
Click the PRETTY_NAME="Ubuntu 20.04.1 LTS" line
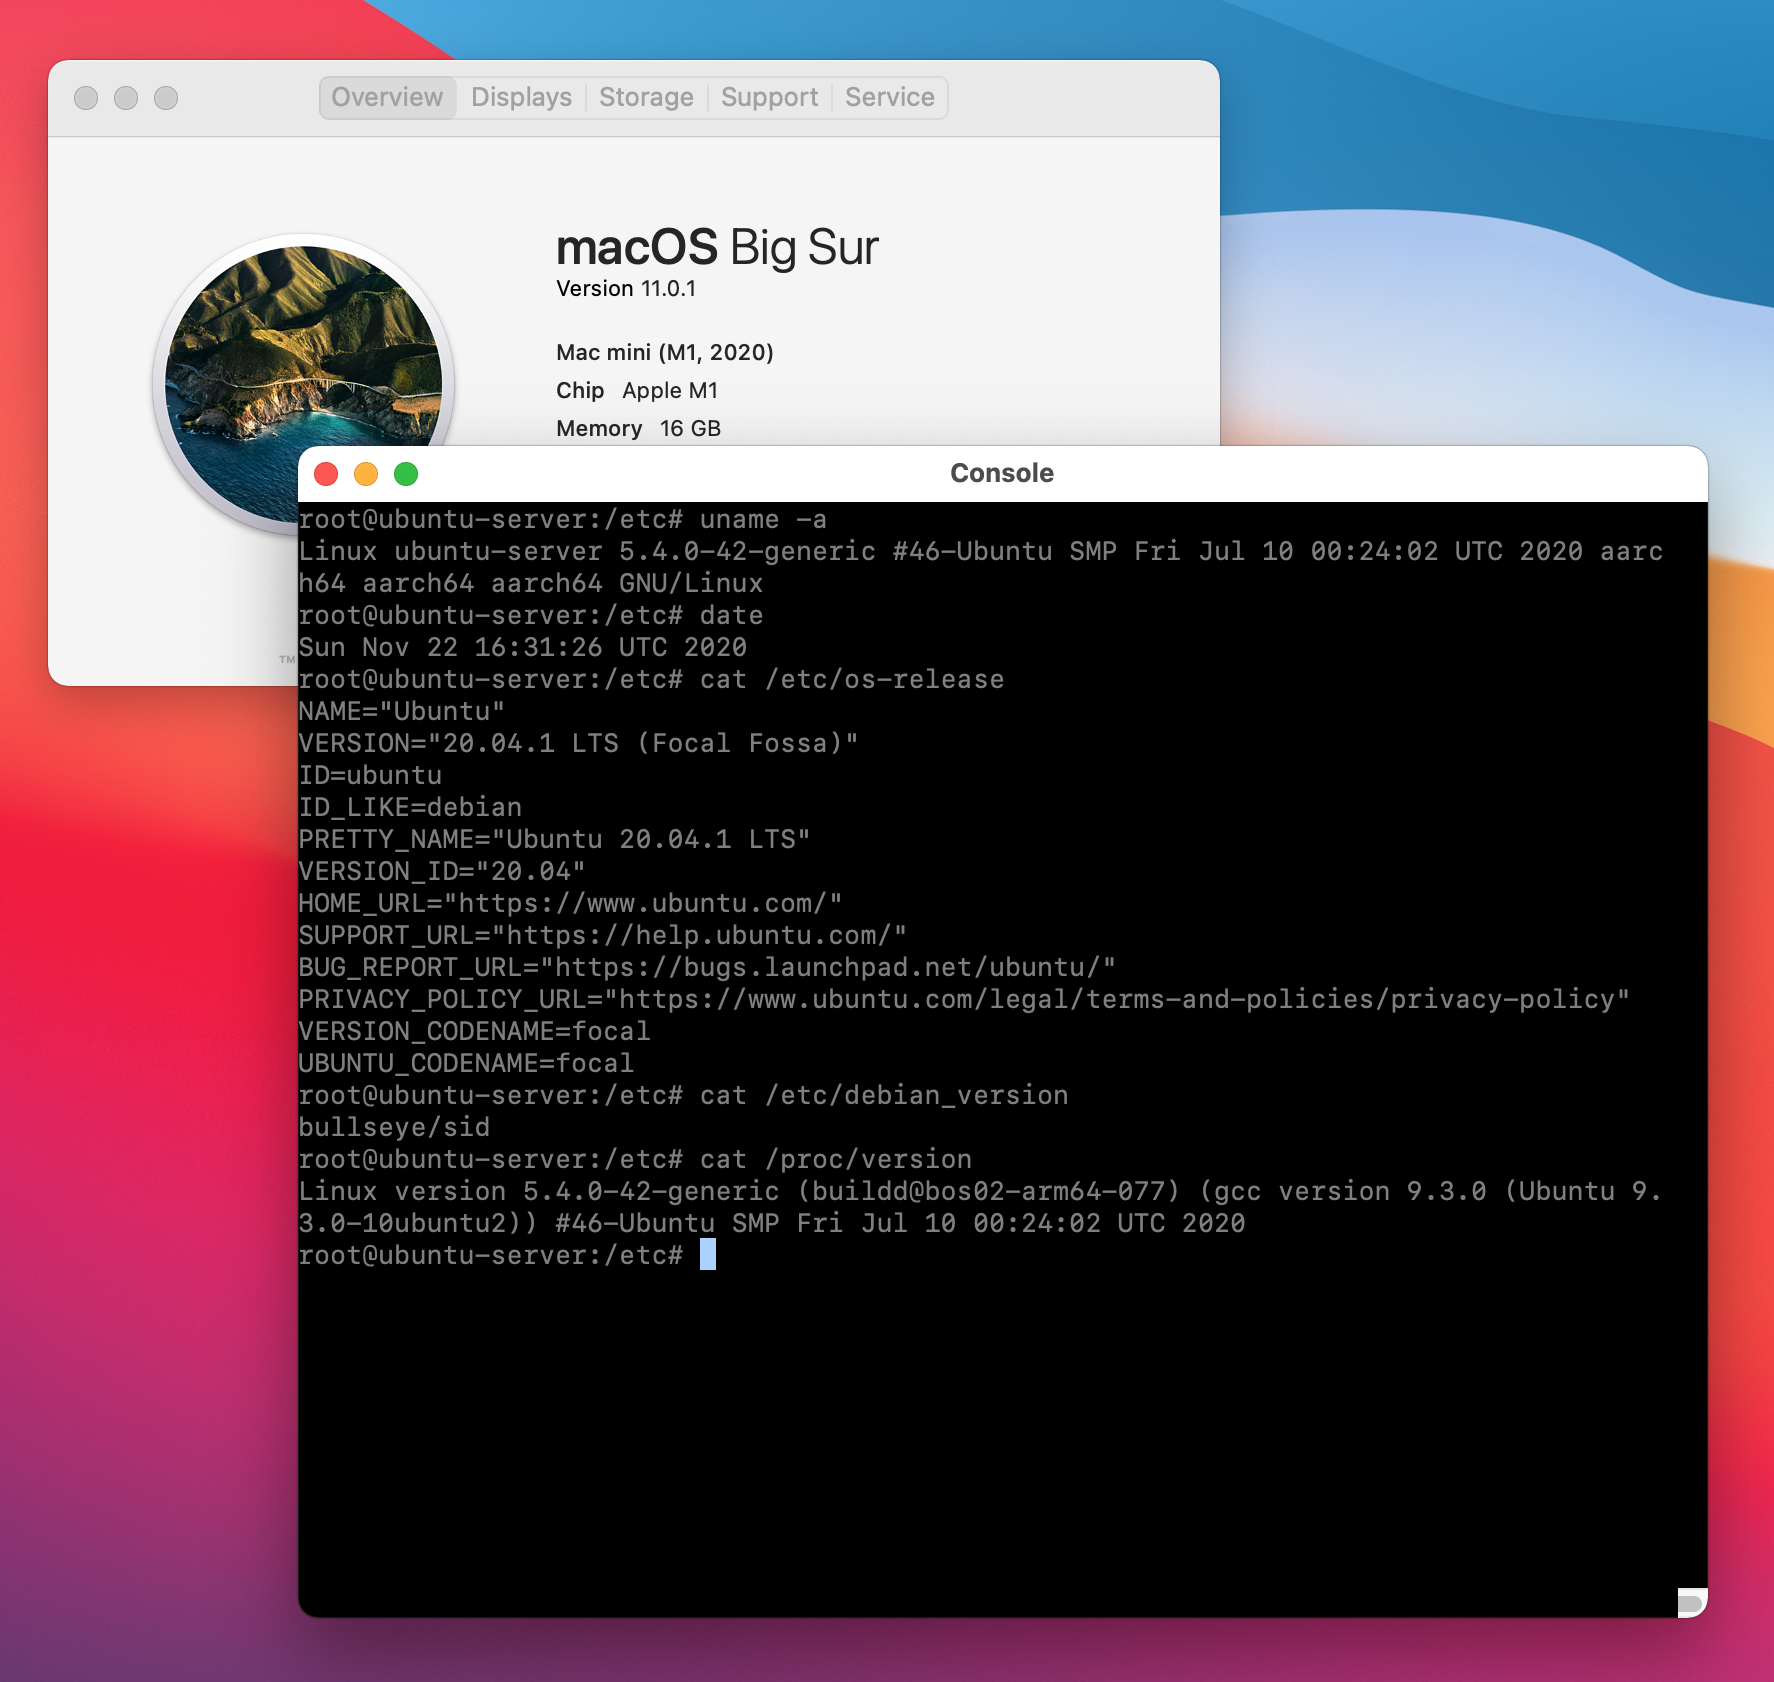(x=555, y=840)
